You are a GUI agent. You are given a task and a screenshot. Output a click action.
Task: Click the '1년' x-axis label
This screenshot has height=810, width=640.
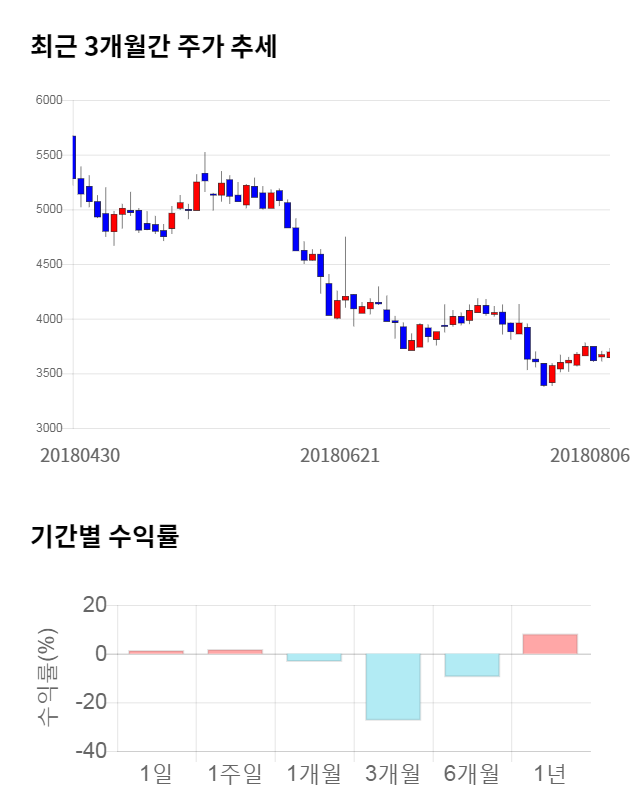[x=550, y=773]
